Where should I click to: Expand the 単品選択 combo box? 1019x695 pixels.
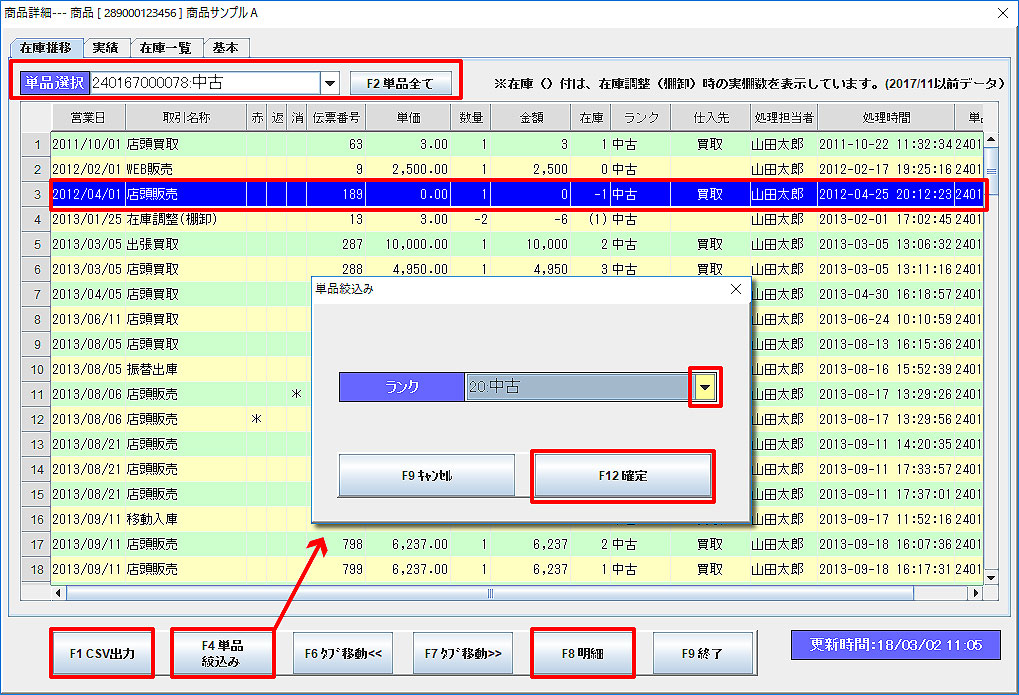click(x=330, y=83)
